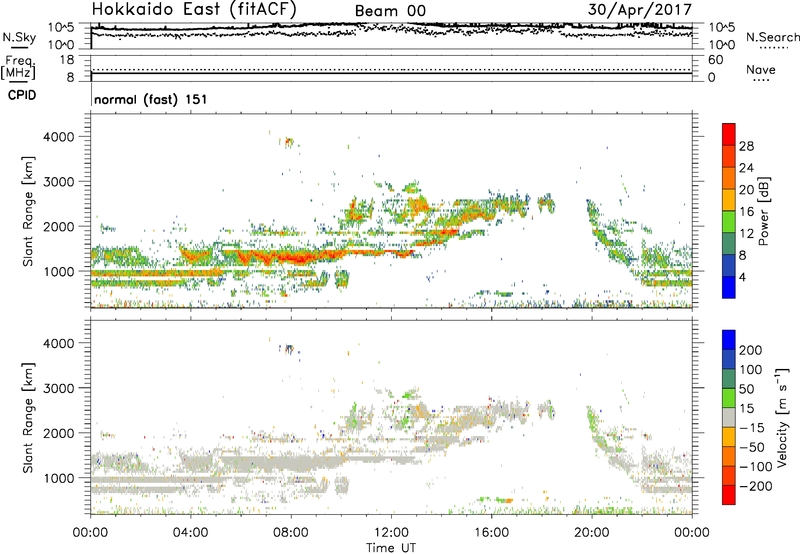Click the isolated echo near 4000 km in power panel

tap(289, 141)
